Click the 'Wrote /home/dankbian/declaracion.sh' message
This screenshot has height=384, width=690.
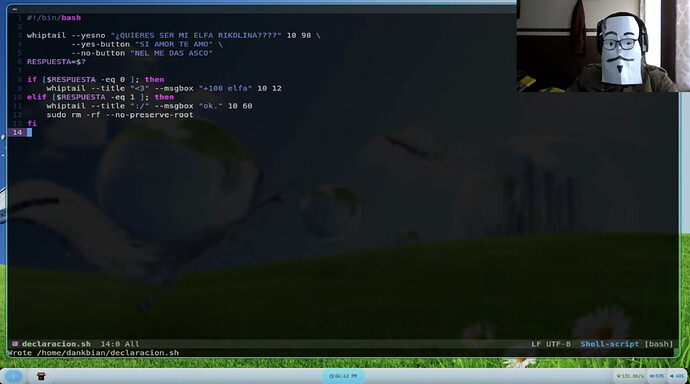(x=93, y=353)
